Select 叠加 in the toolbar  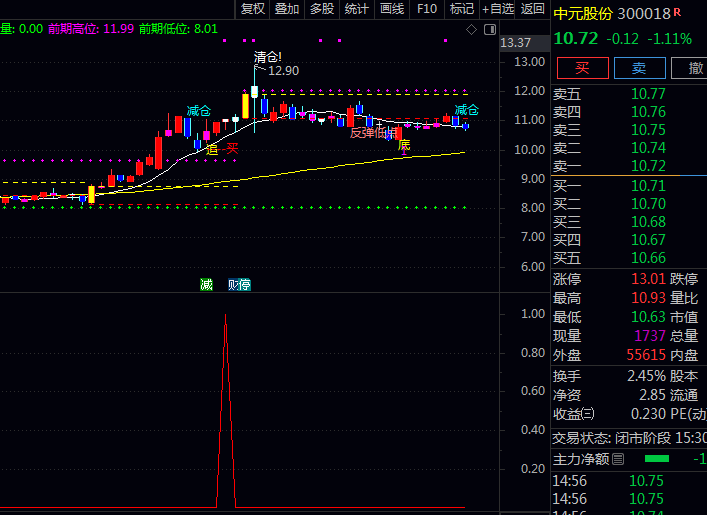pos(287,9)
